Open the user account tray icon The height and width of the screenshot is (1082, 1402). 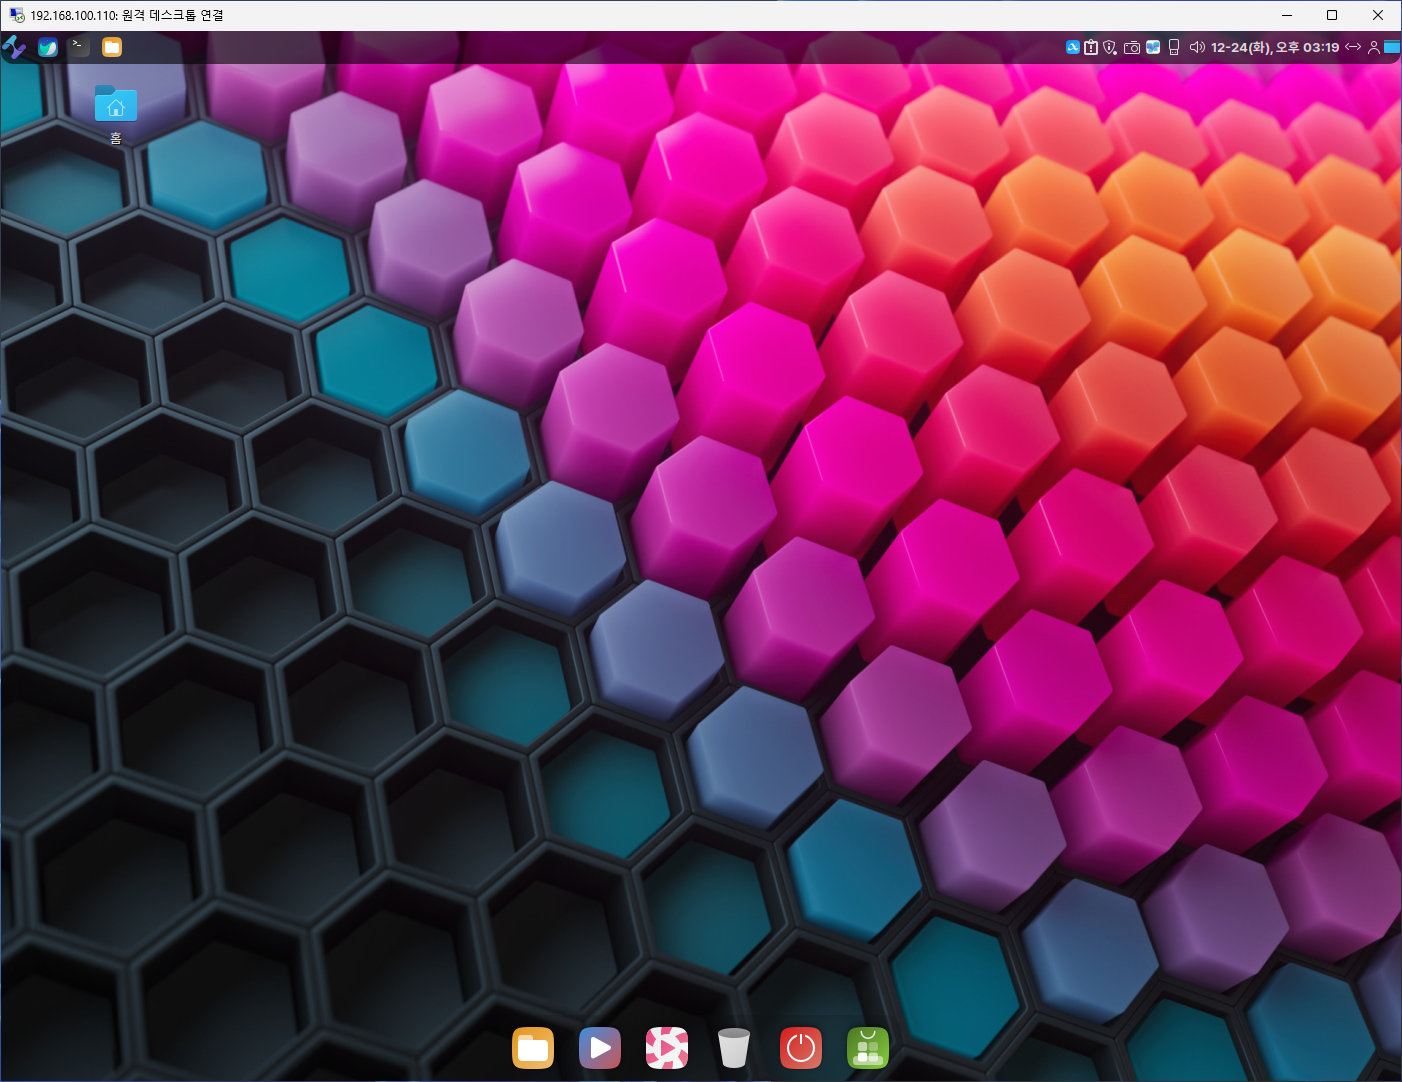1374,47
